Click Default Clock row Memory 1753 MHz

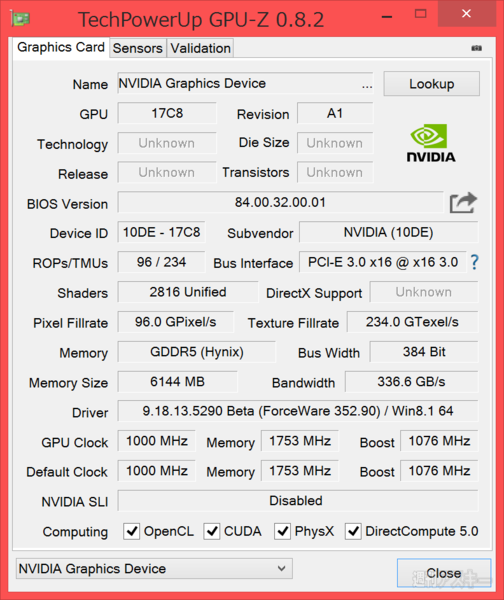pos(300,471)
